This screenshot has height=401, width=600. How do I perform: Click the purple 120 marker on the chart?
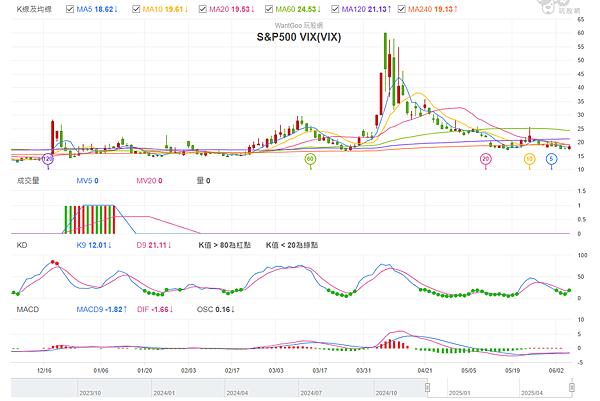(47, 159)
